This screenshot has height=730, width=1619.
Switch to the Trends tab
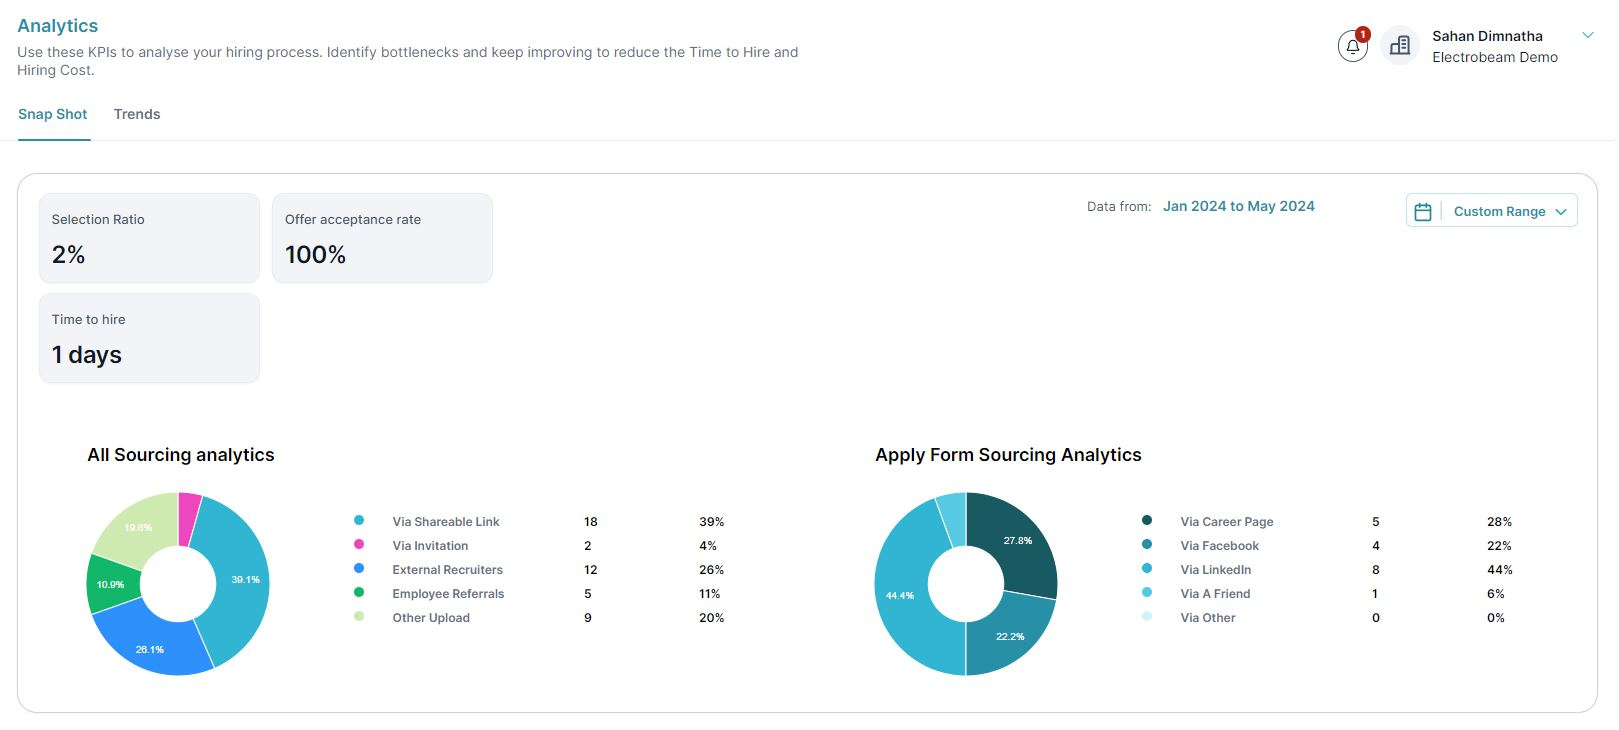pyautogui.click(x=137, y=114)
